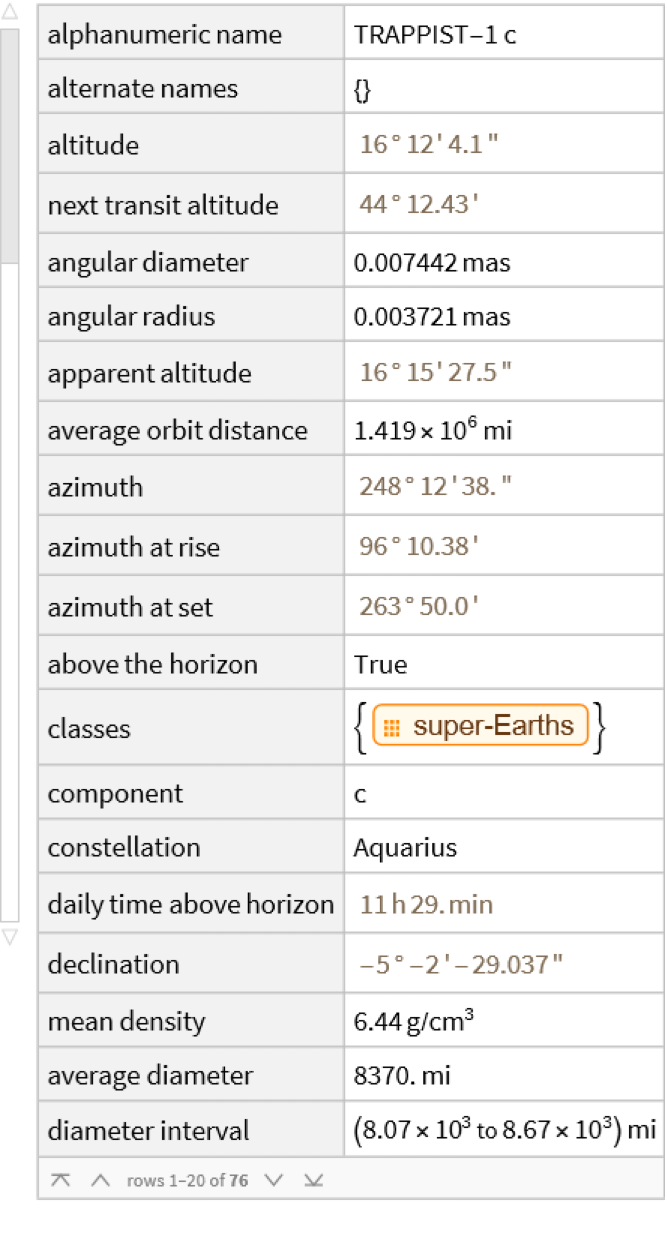Open the super-Earths entity class button

[x=480, y=727]
